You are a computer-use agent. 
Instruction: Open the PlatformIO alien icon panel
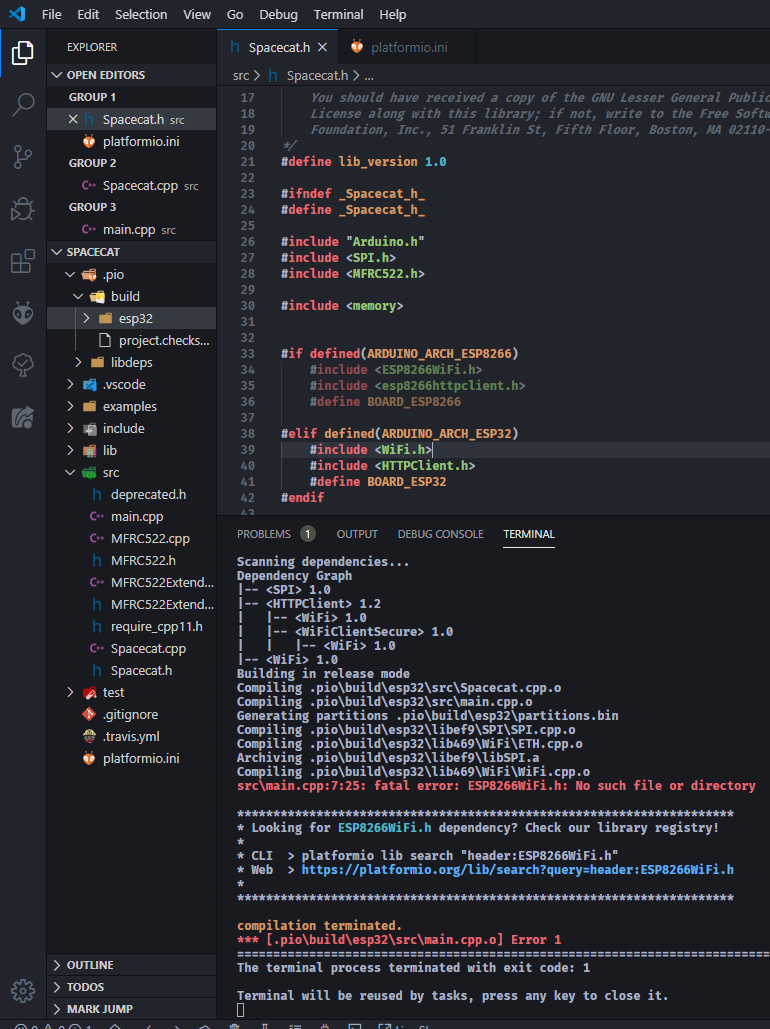coord(22,314)
